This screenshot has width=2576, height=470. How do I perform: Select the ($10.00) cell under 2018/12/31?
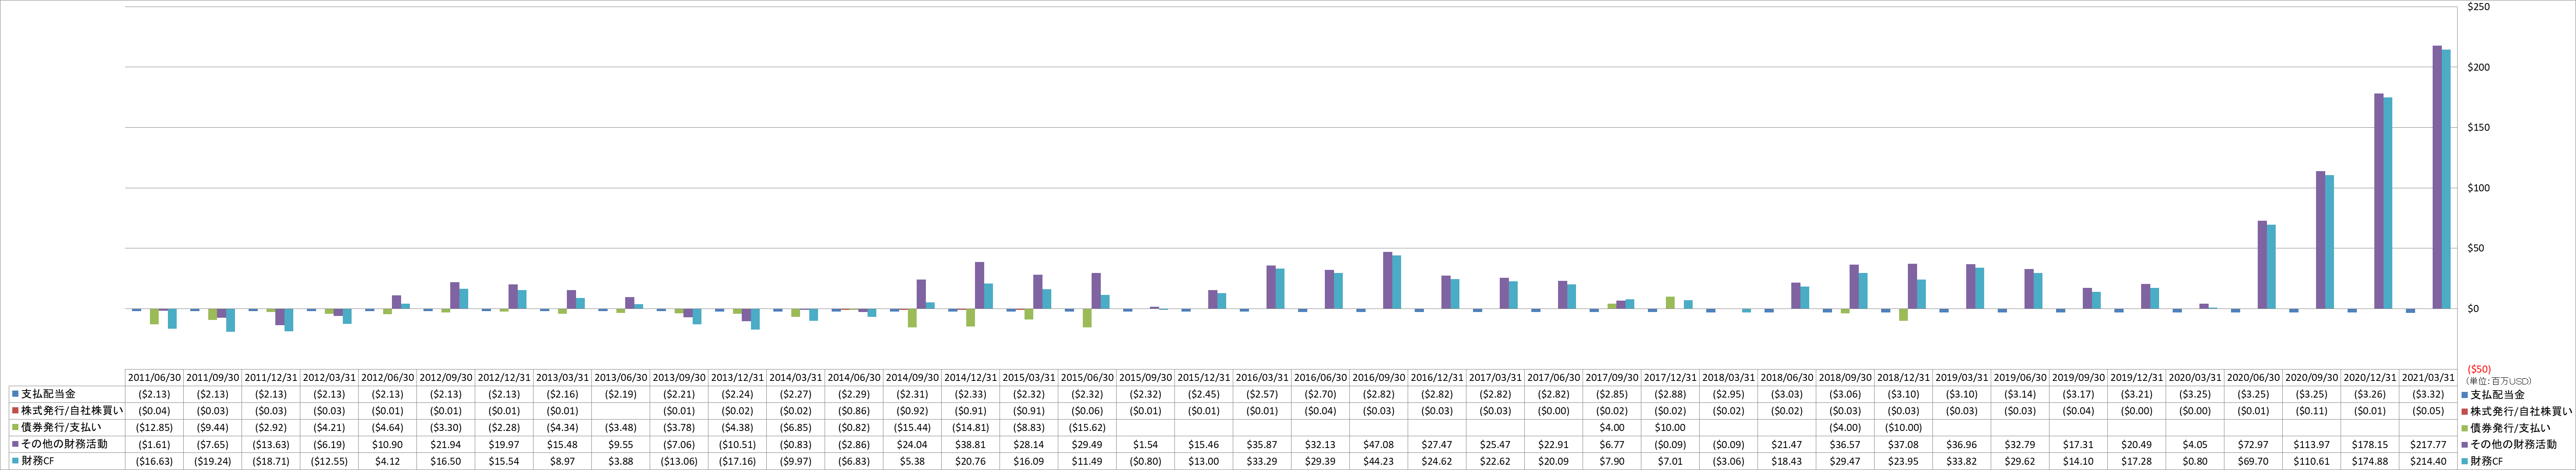(x=1904, y=428)
